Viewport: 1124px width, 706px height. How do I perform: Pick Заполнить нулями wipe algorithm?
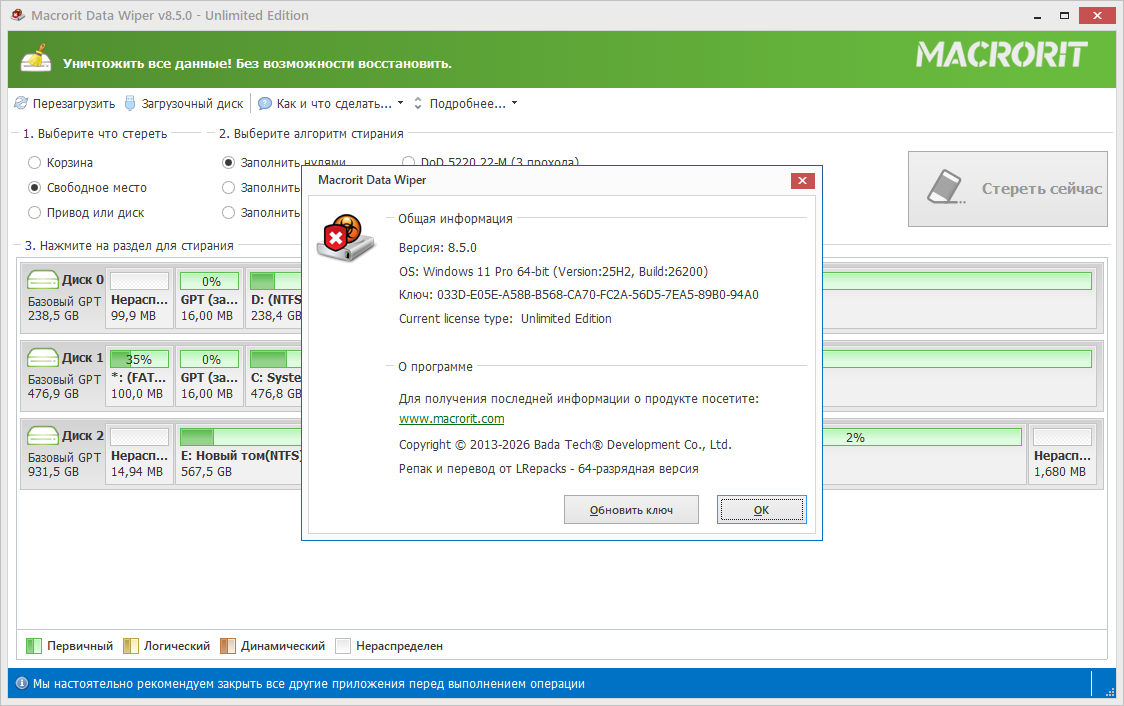point(229,162)
